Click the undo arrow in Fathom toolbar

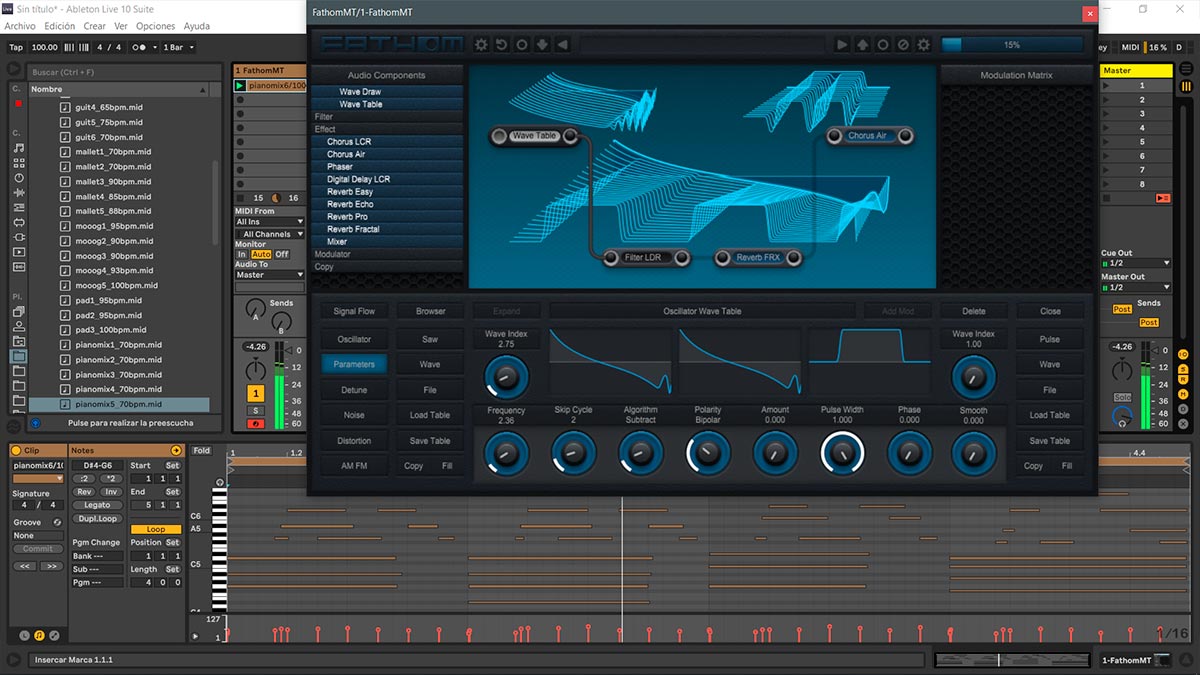pyautogui.click(x=501, y=44)
